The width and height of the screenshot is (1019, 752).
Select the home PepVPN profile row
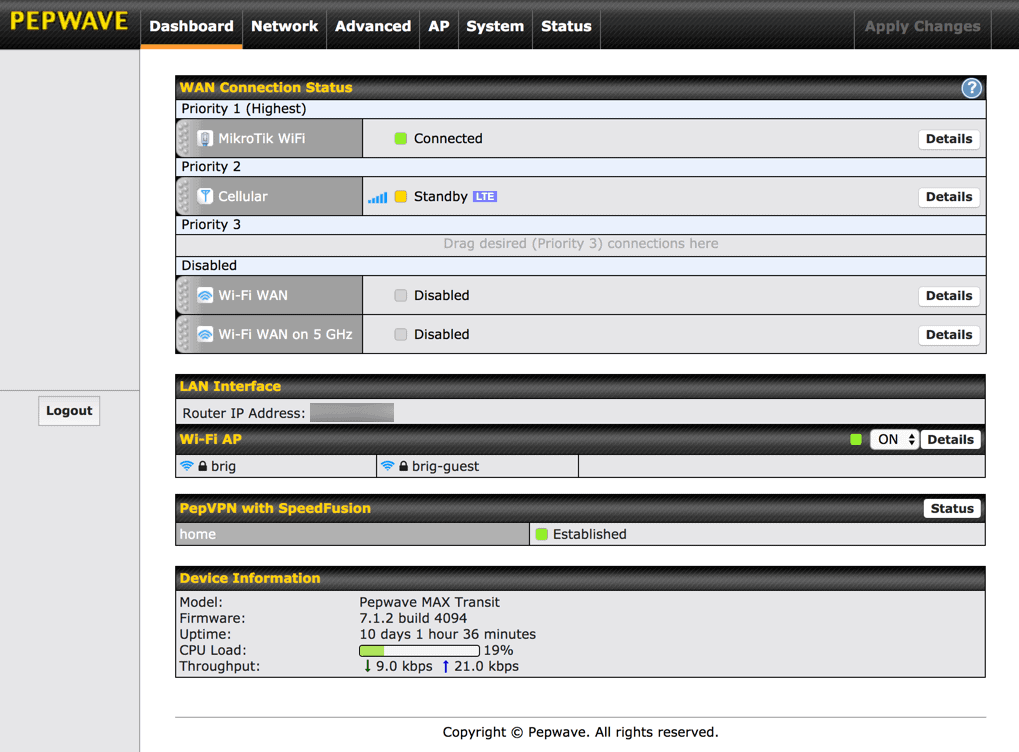pos(352,534)
